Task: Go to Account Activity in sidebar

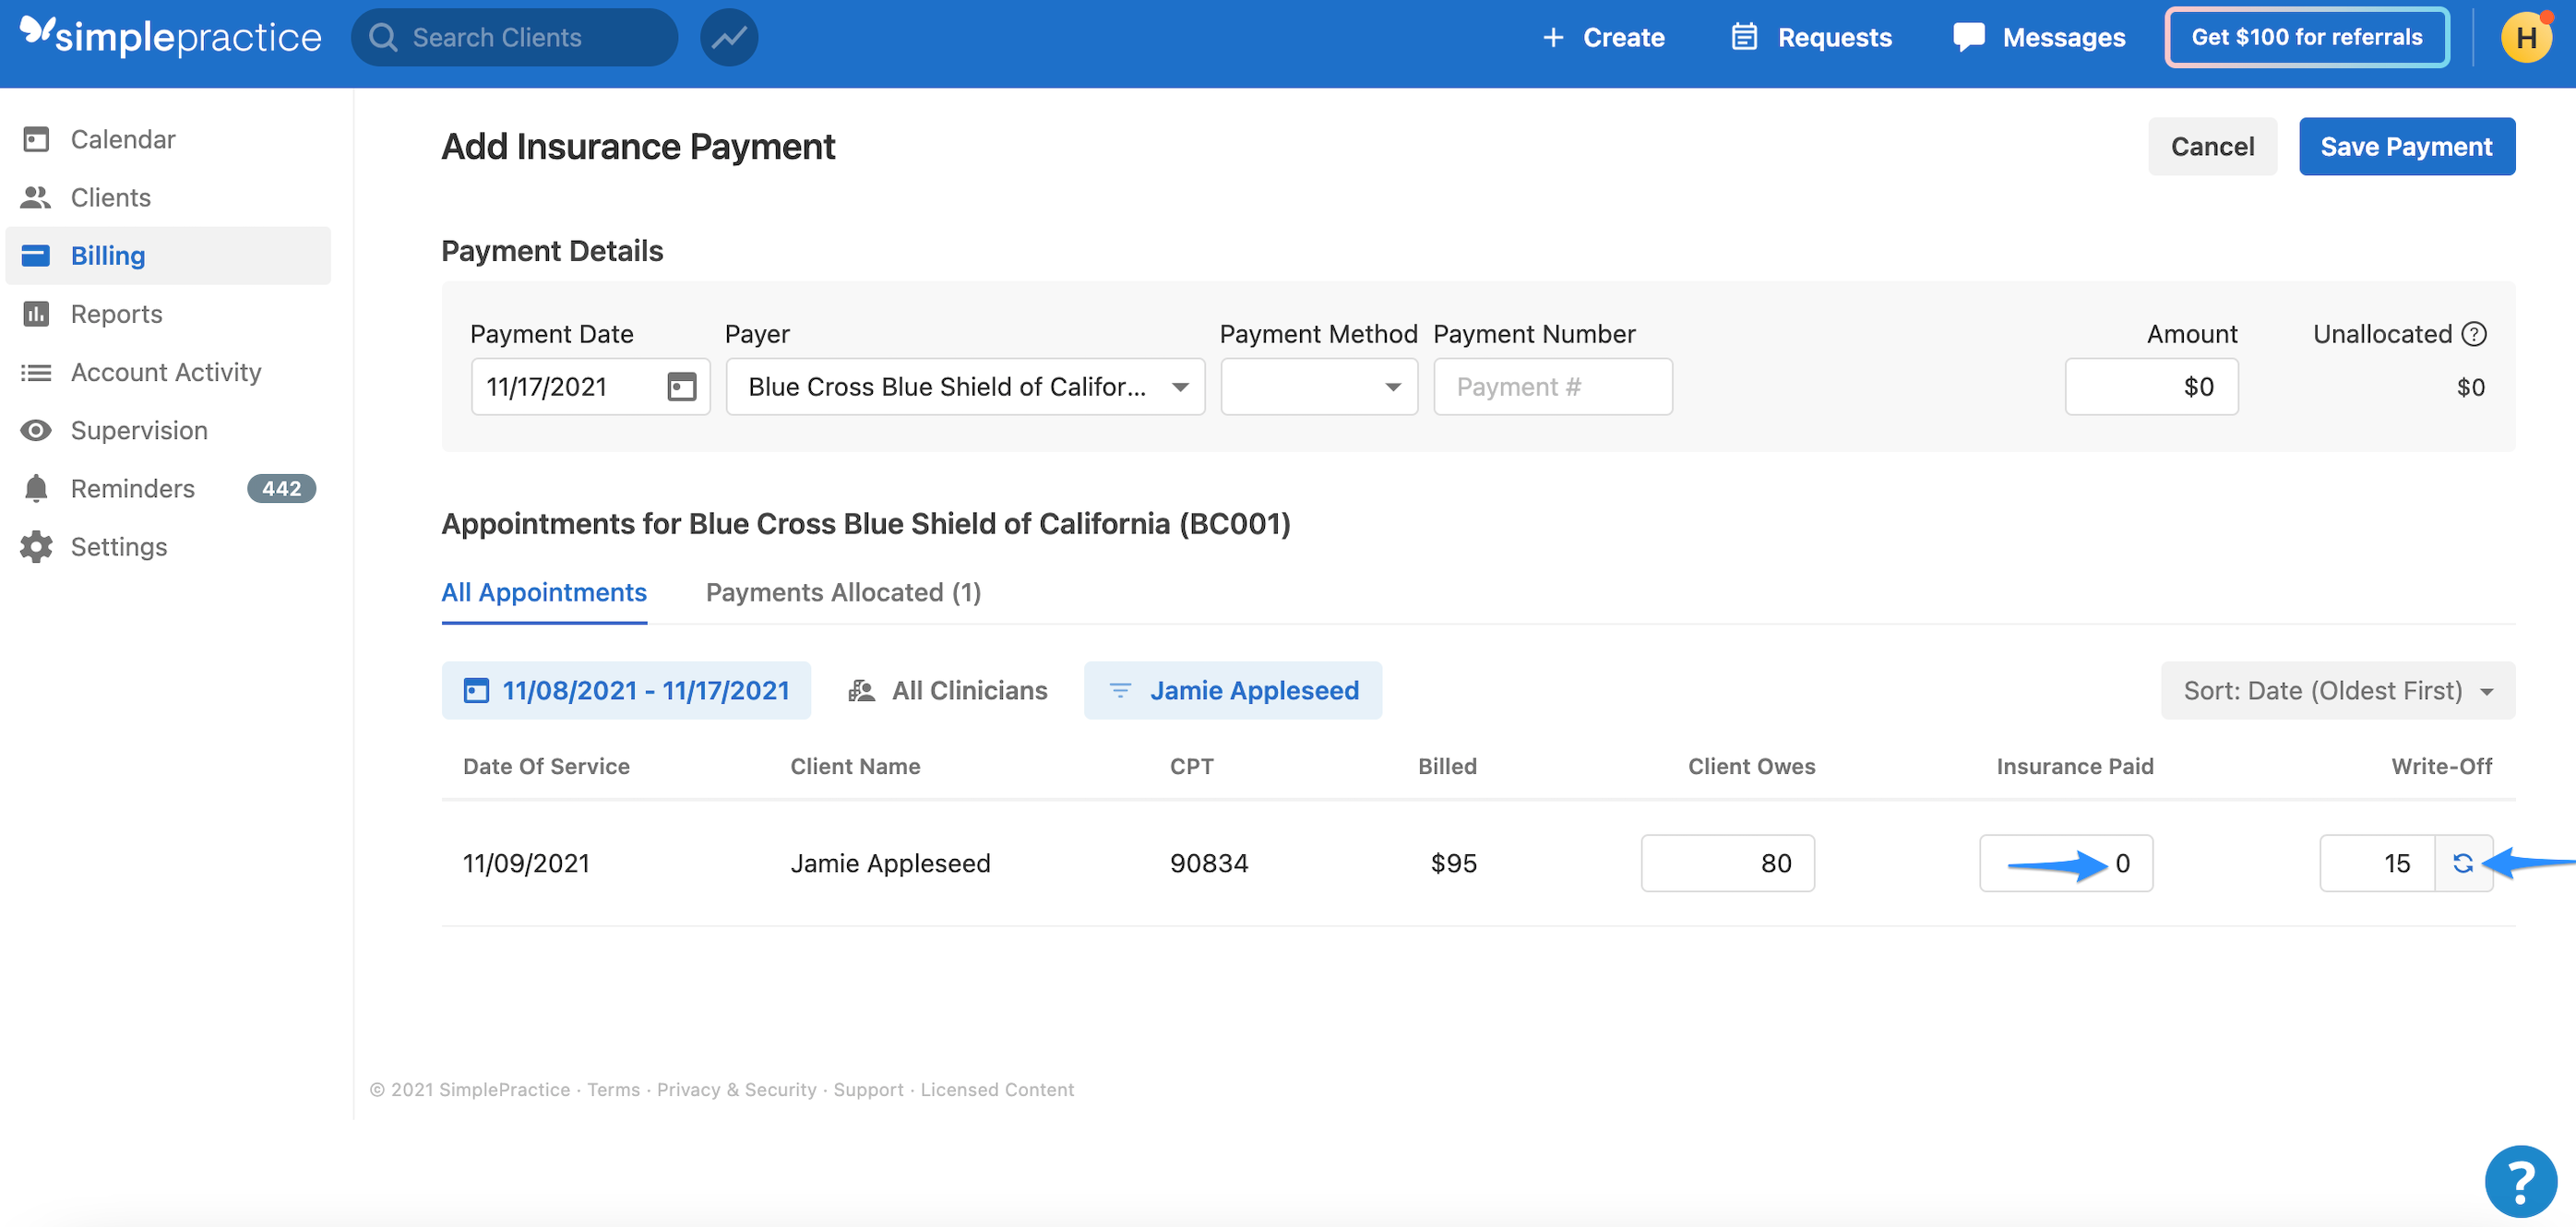Action: point(168,372)
